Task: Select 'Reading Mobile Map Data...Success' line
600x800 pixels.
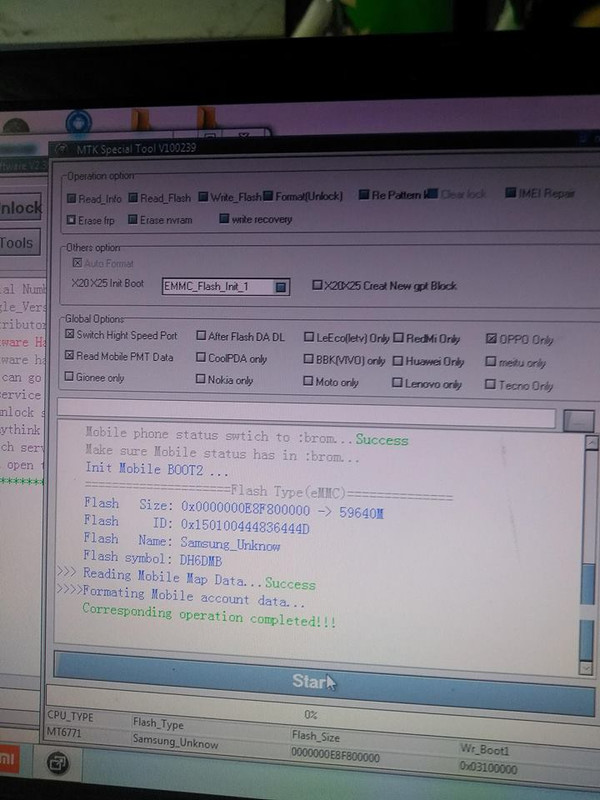Action: point(199,579)
